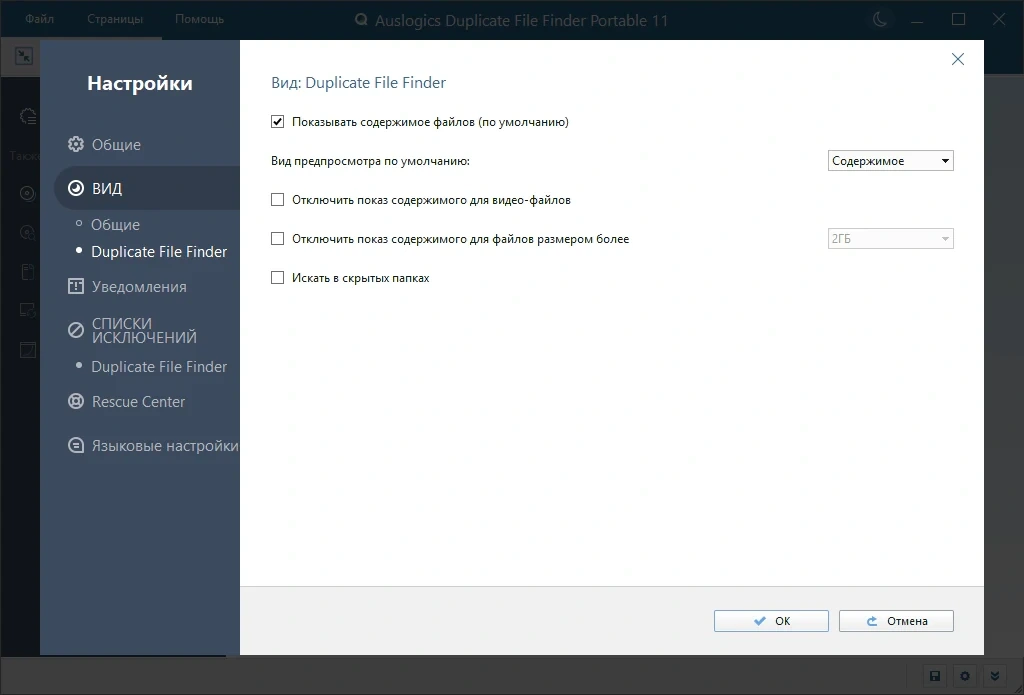Viewport: 1024px width, 695px height.
Task: Open the Содержимое preview type dropdown
Action: tap(890, 161)
